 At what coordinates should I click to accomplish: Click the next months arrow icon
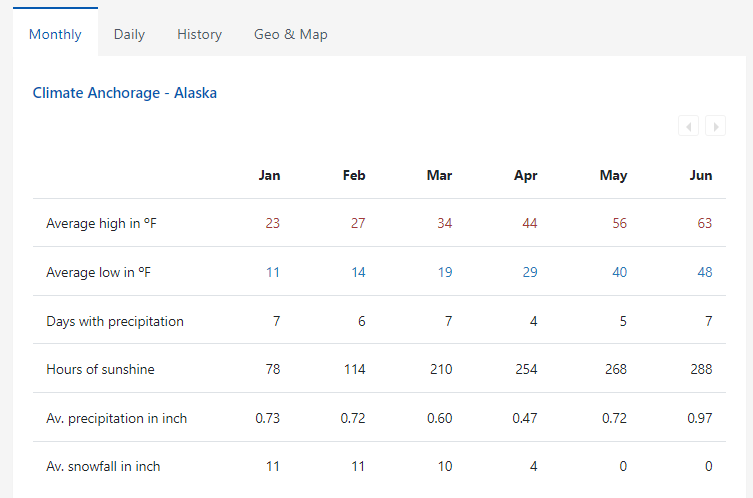click(x=715, y=126)
